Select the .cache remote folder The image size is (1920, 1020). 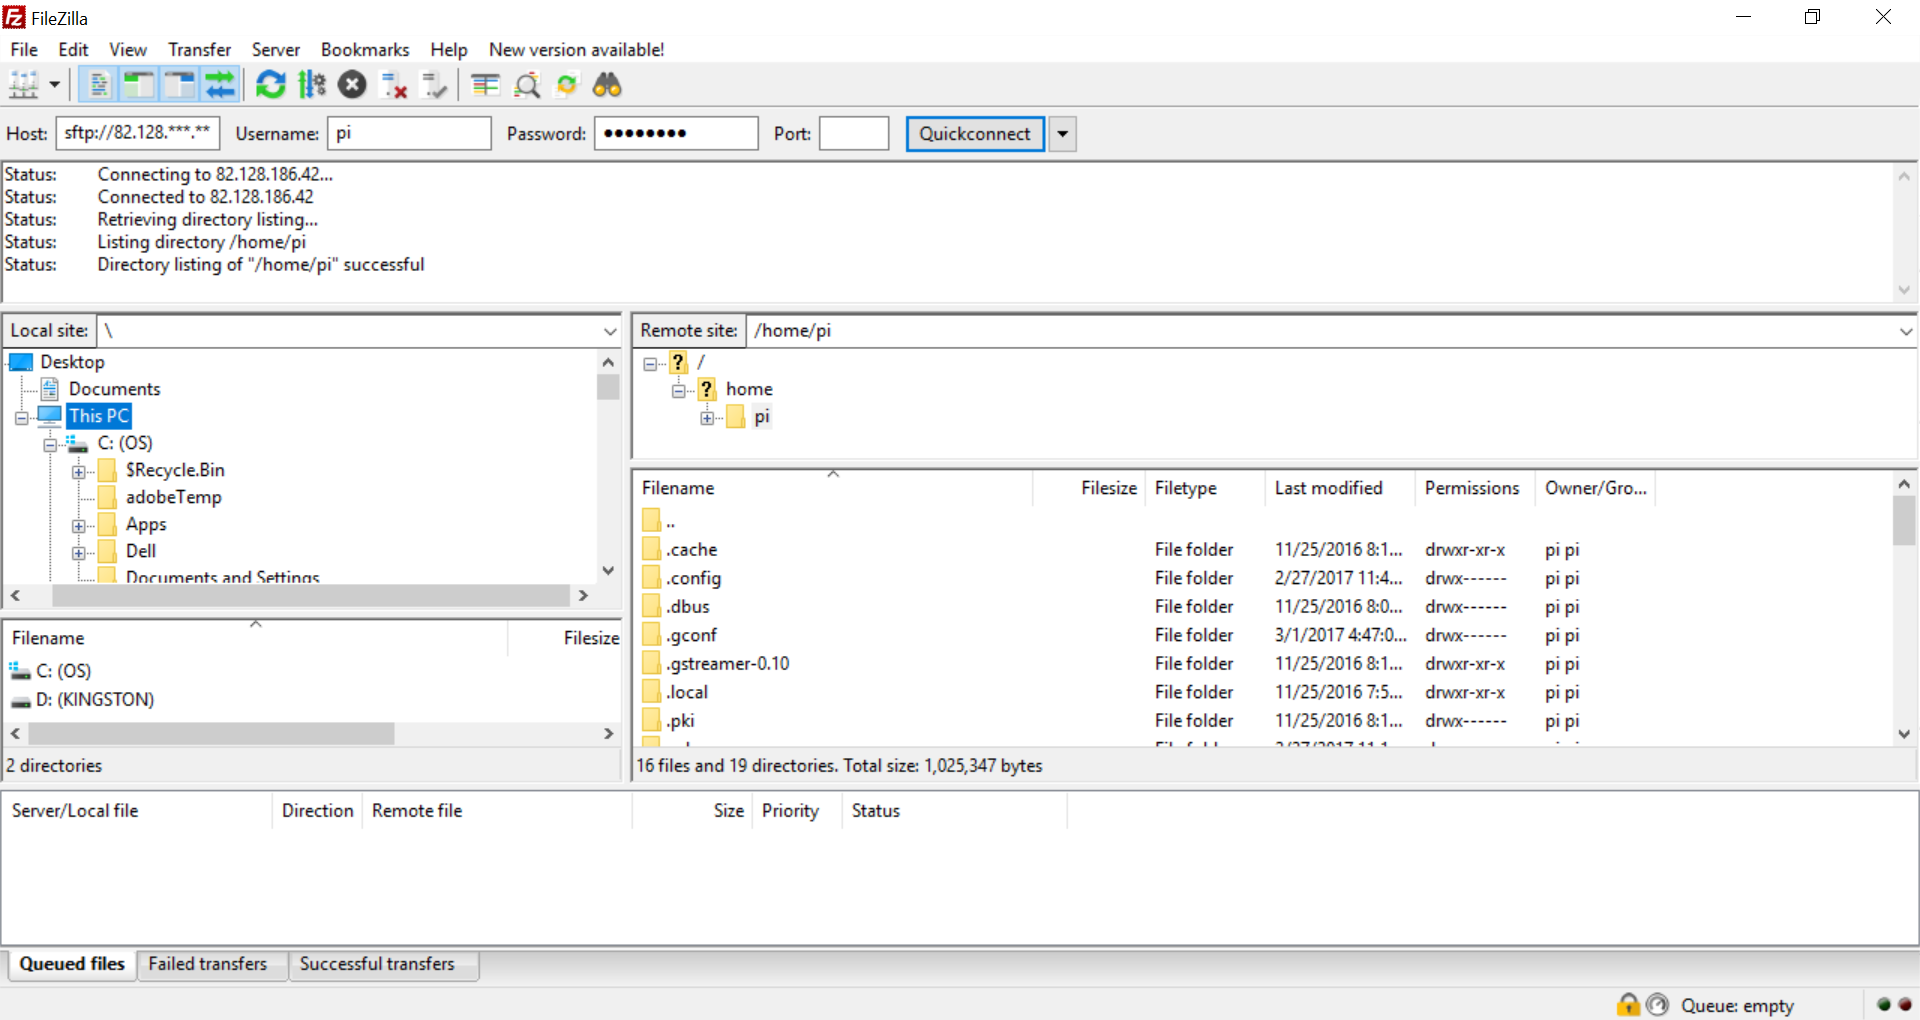tap(692, 550)
